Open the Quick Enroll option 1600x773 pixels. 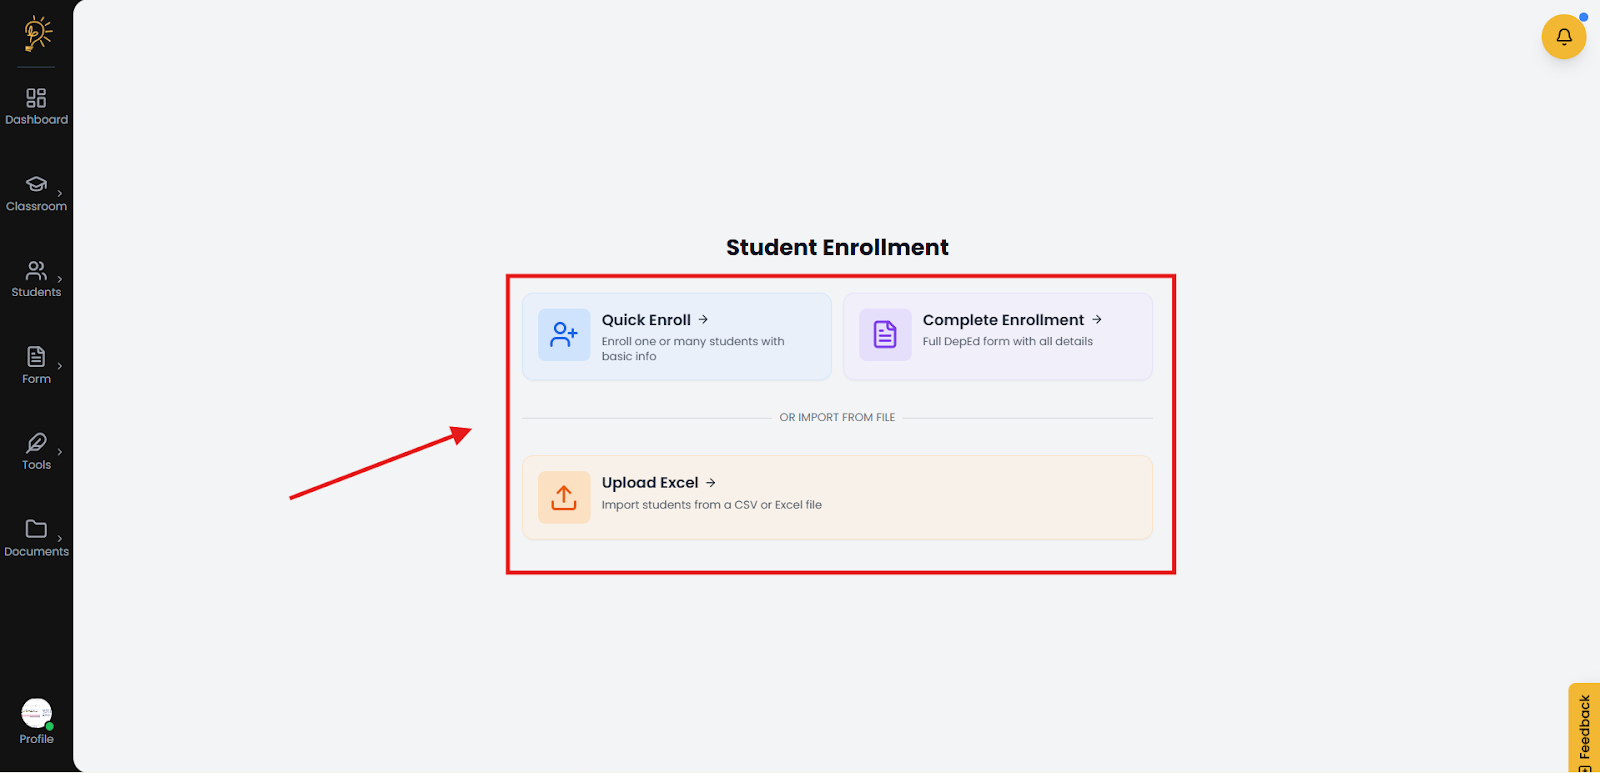click(x=677, y=337)
